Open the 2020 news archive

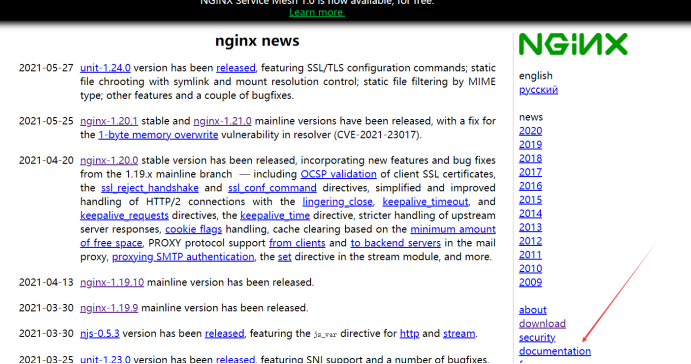click(x=530, y=131)
